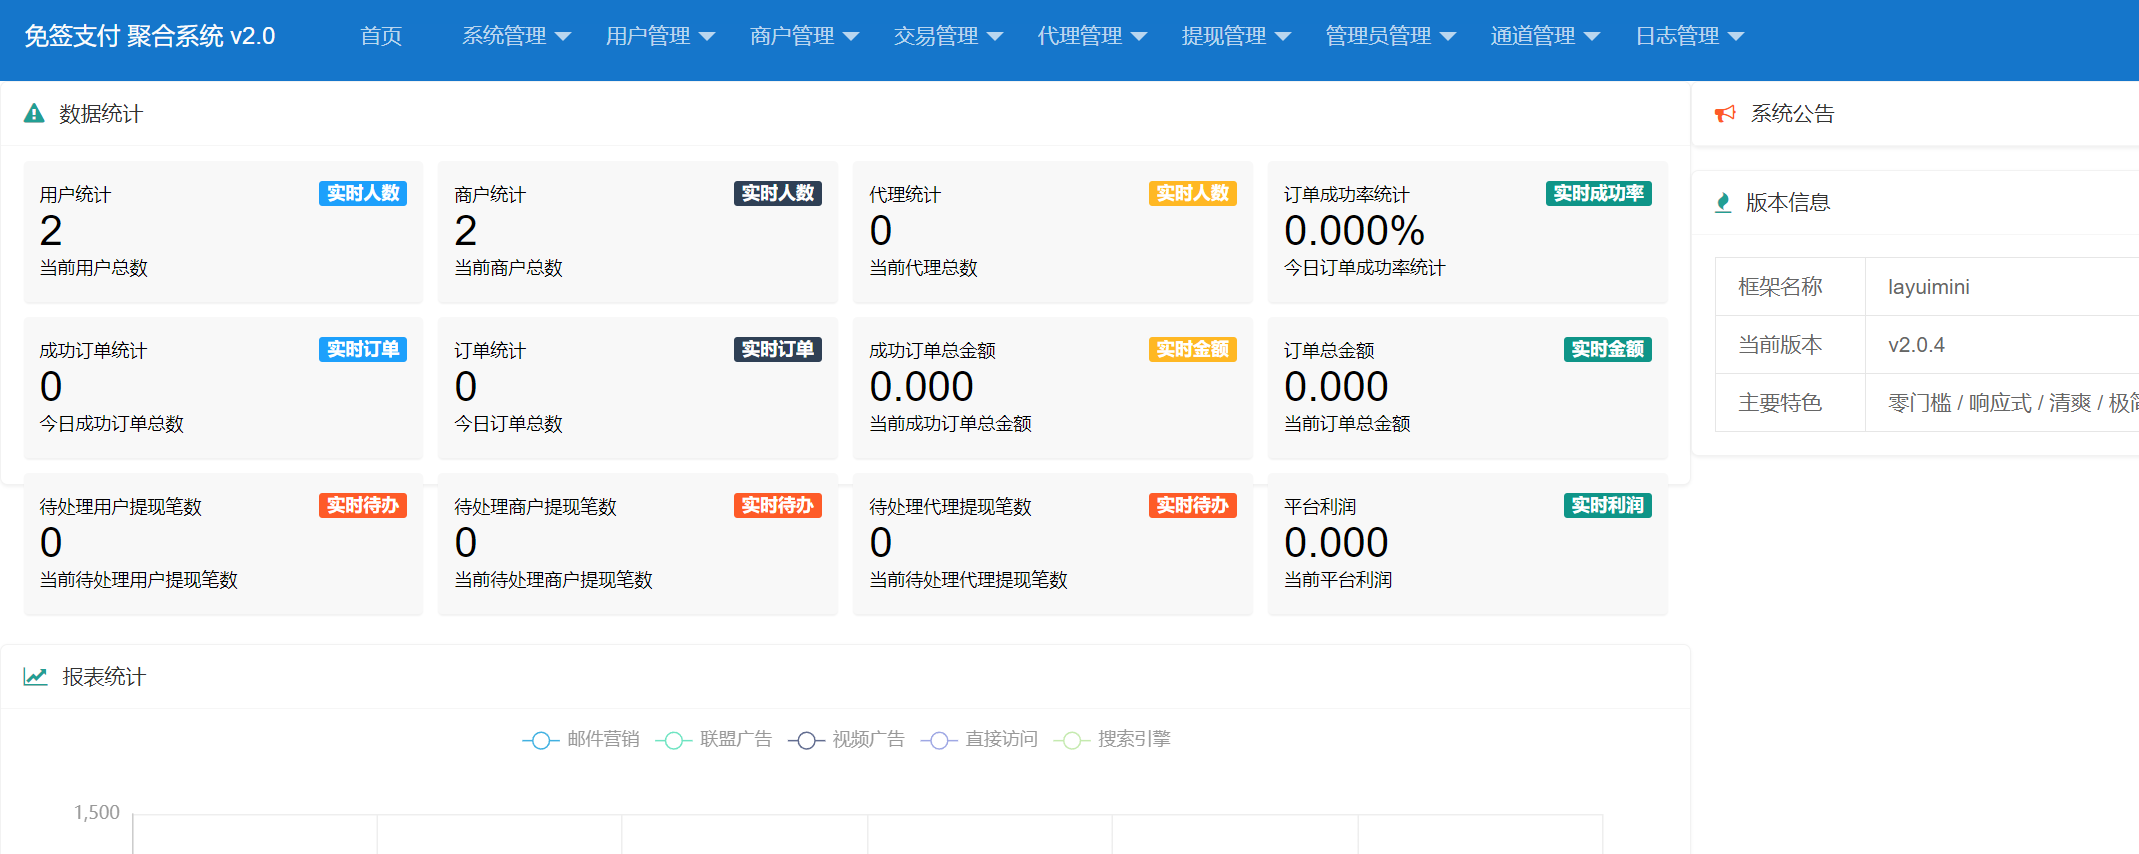Click the blue 实时人数 badge in 用户统计
This screenshot has width=2139, height=854.
(362, 193)
